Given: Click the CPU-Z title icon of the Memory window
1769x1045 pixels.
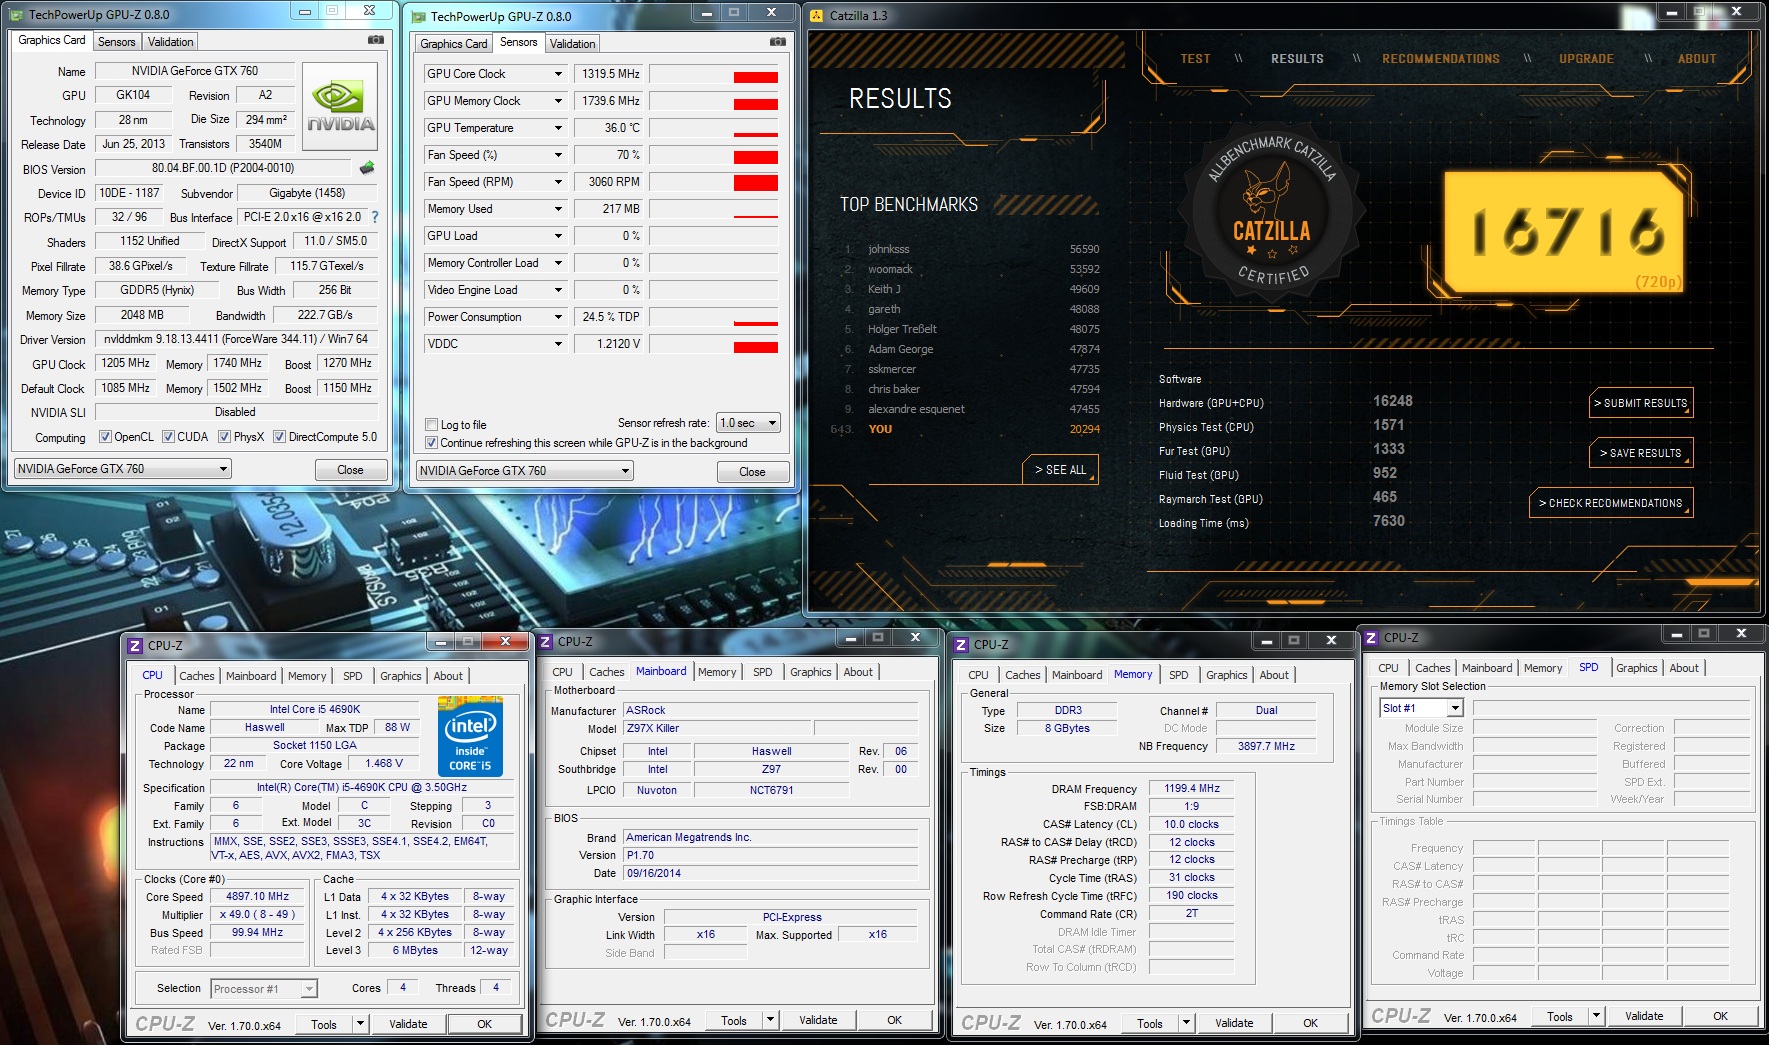Looking at the screenshot, I should [x=962, y=645].
